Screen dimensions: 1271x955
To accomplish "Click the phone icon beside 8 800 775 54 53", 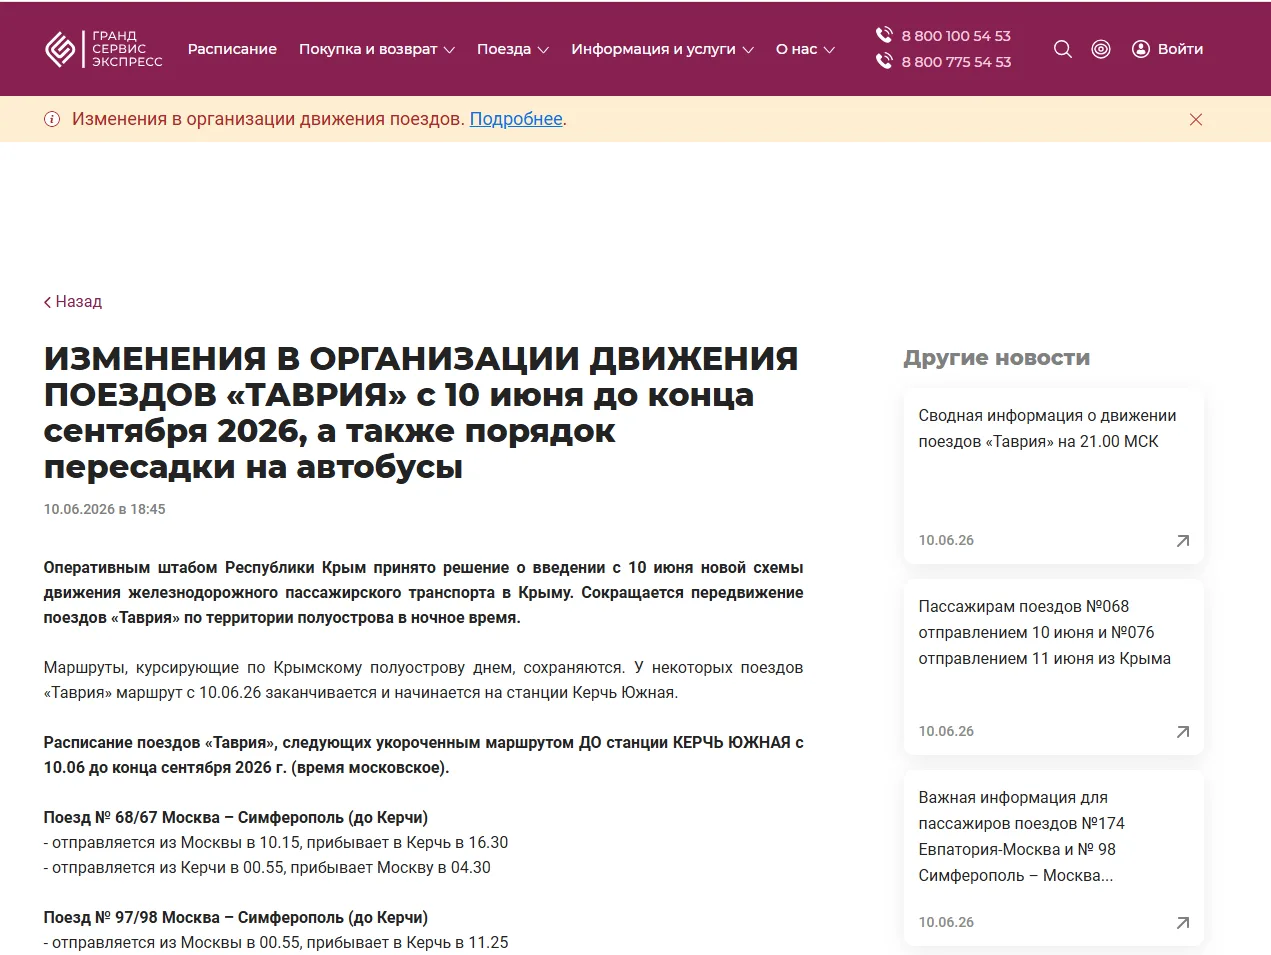I will pyautogui.click(x=884, y=61).
